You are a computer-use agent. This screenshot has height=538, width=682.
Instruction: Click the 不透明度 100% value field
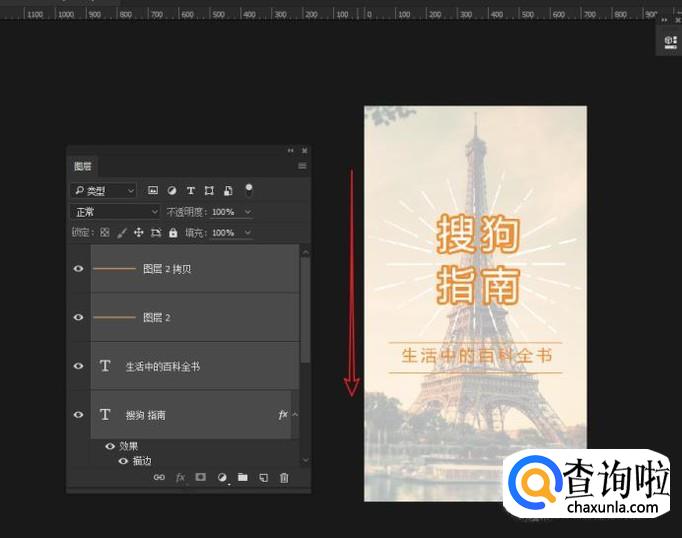[x=223, y=212]
